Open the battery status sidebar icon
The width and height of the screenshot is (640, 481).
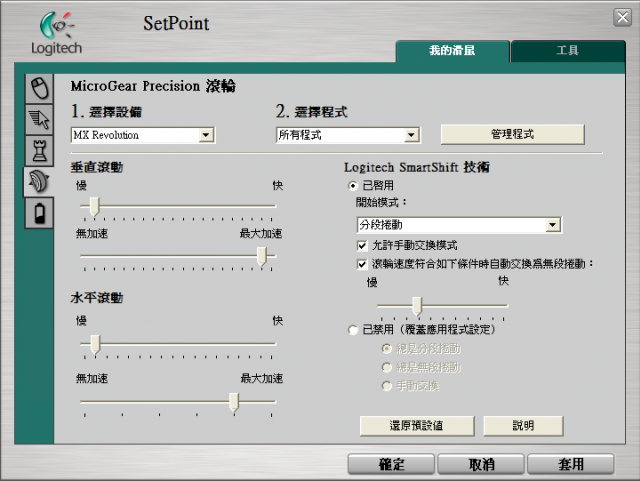(39, 213)
